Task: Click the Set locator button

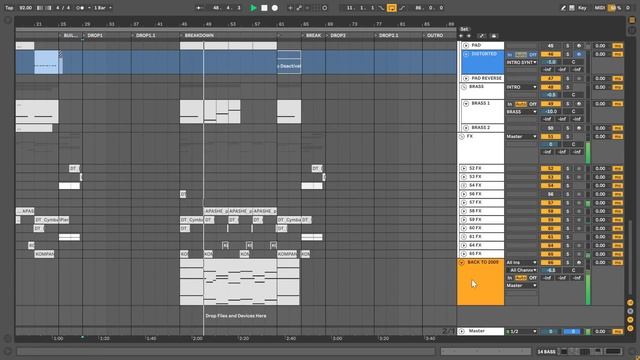Action: [x=464, y=29]
